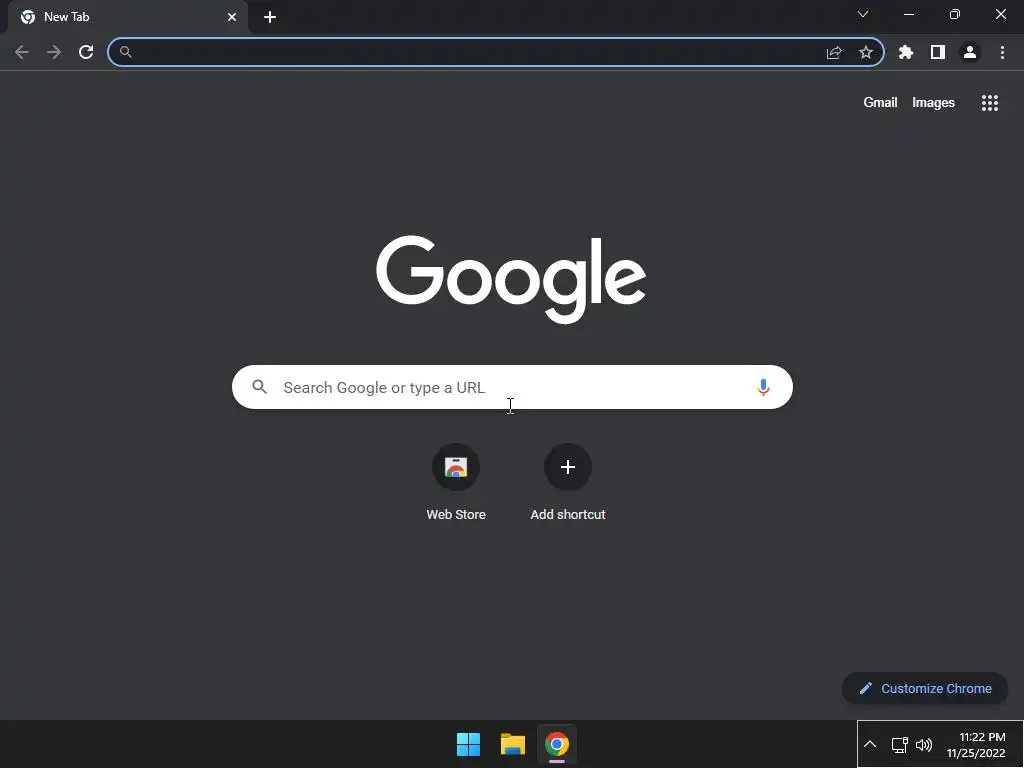The width and height of the screenshot is (1024, 768).
Task: Open network settings tray icon
Action: (899, 744)
